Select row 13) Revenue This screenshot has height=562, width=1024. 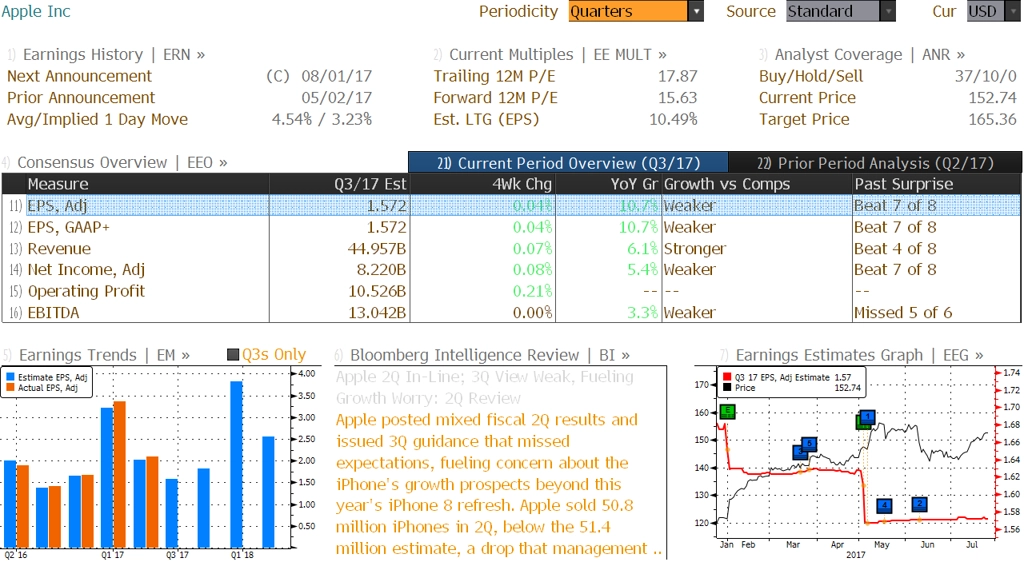(x=511, y=249)
